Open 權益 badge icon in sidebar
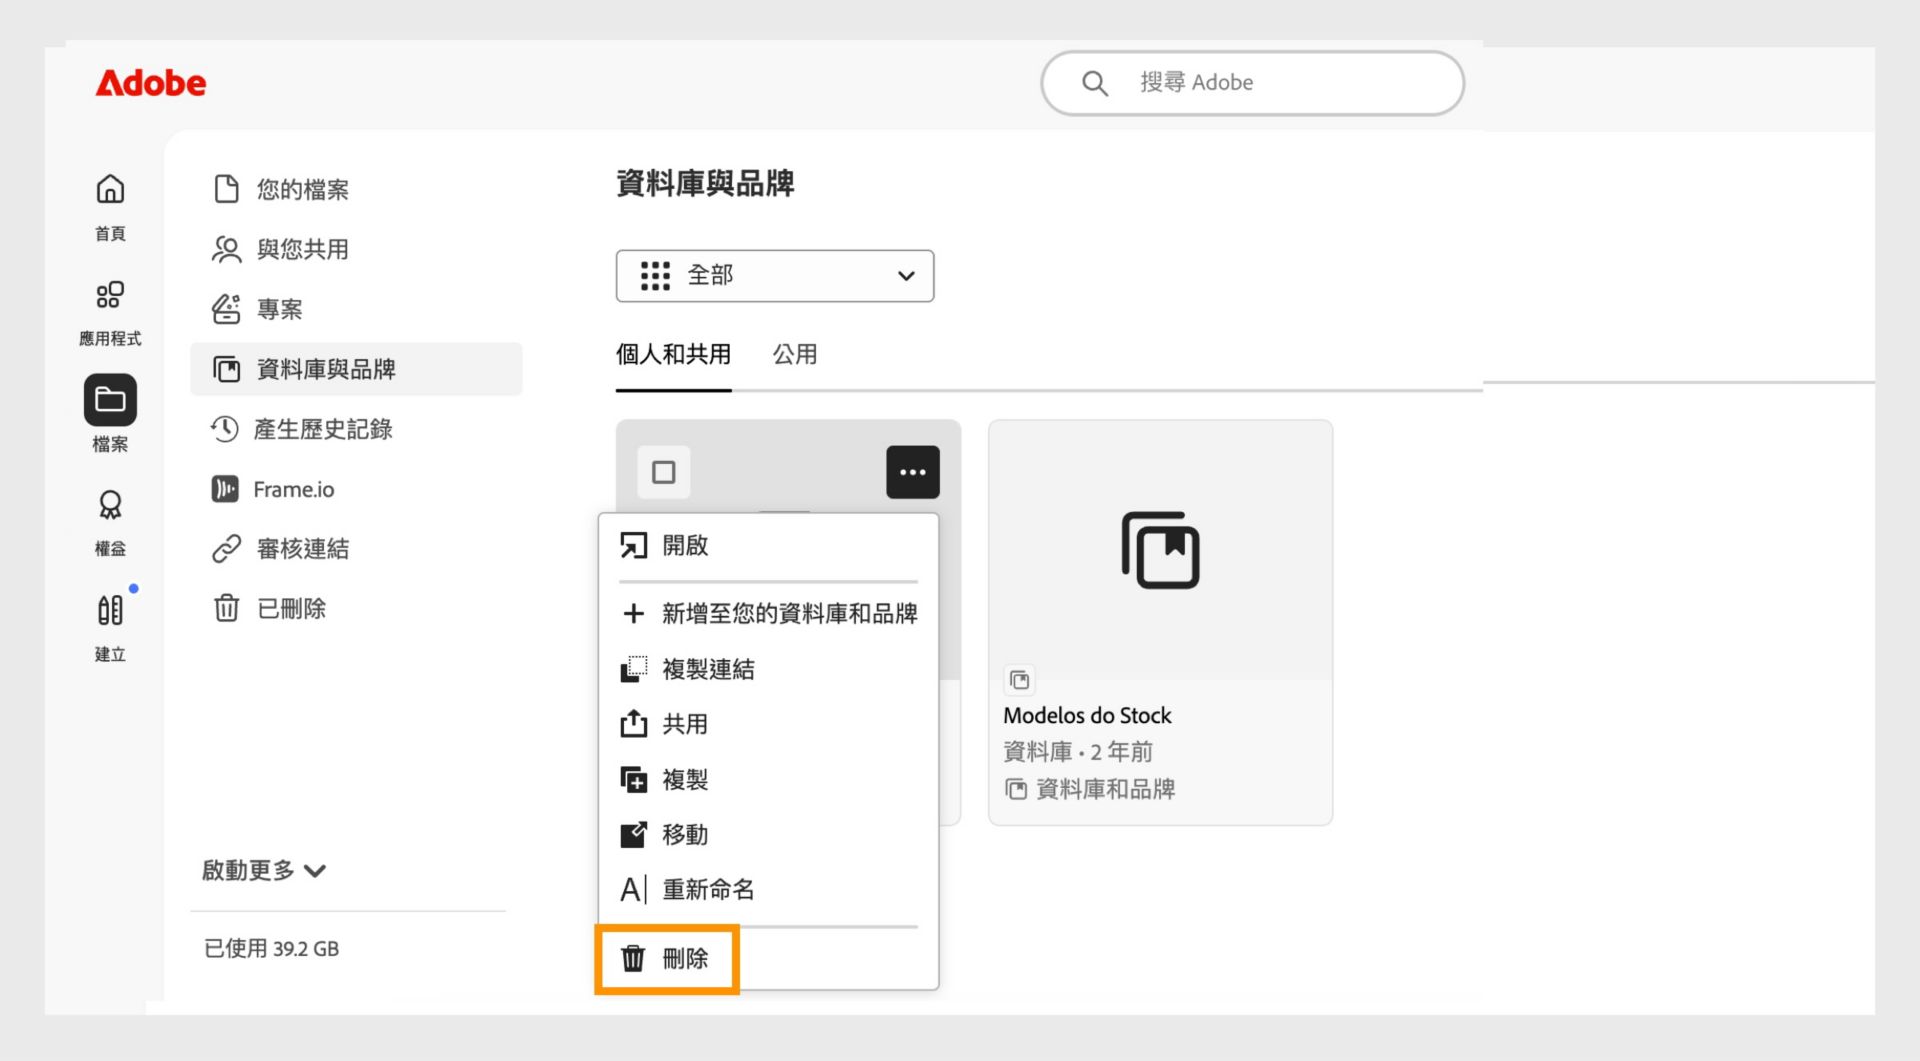 click(x=110, y=505)
